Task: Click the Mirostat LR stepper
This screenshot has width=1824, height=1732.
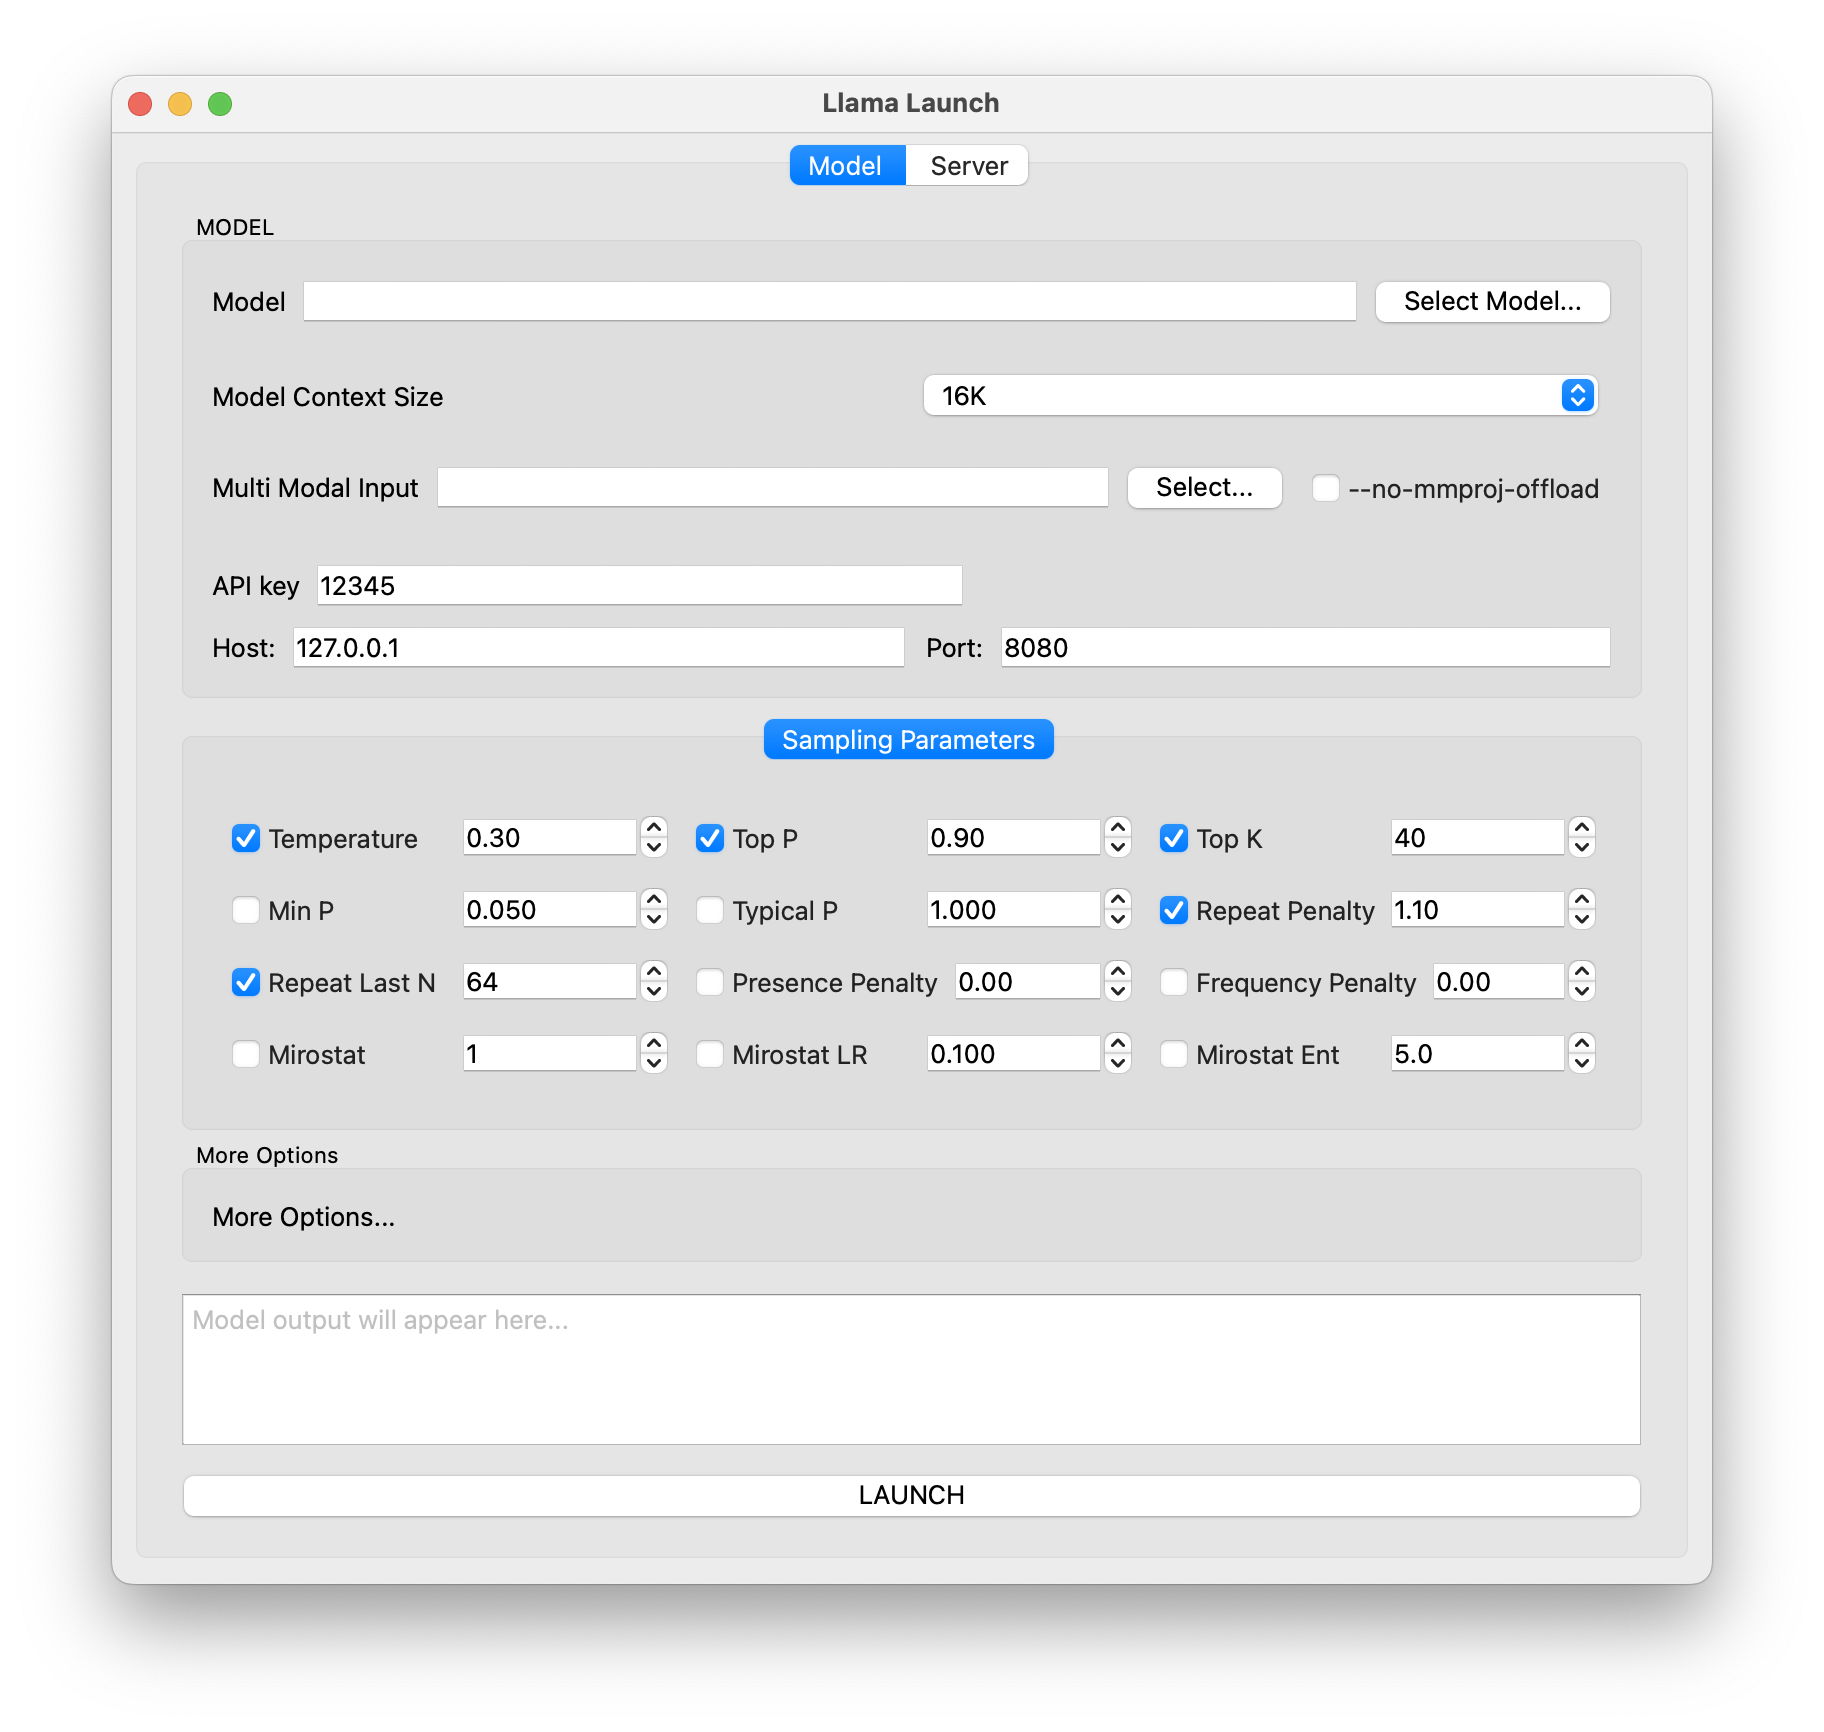Action: point(1118,1053)
